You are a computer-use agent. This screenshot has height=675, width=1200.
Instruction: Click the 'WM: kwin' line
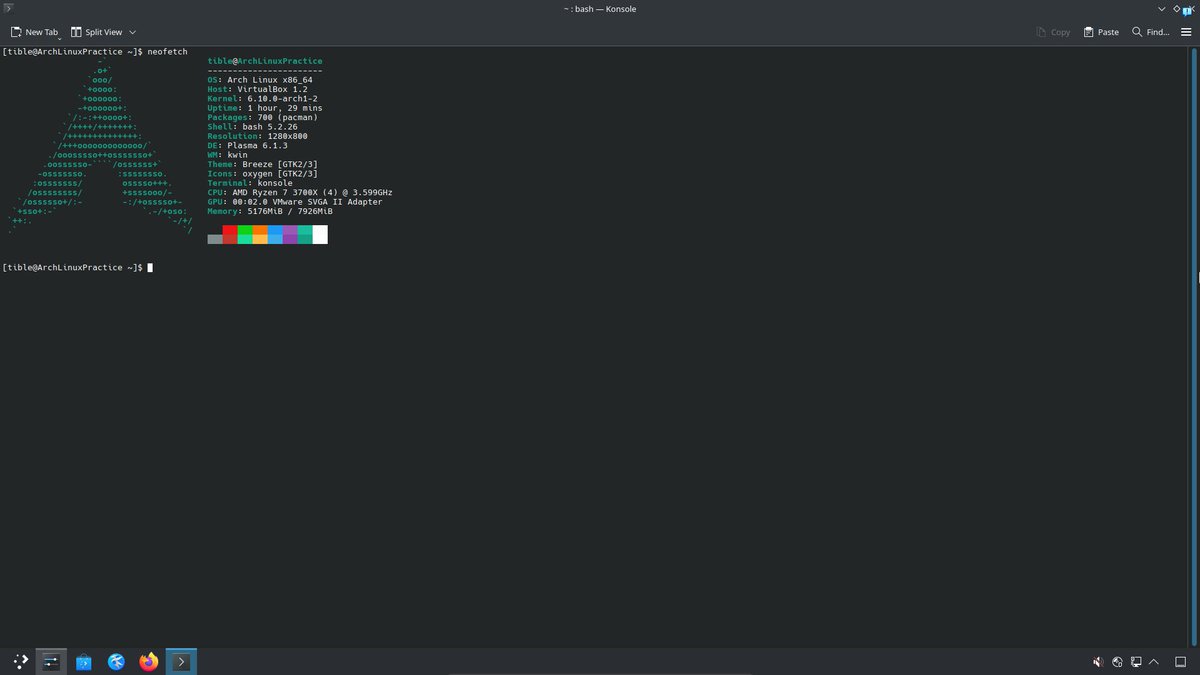point(227,155)
